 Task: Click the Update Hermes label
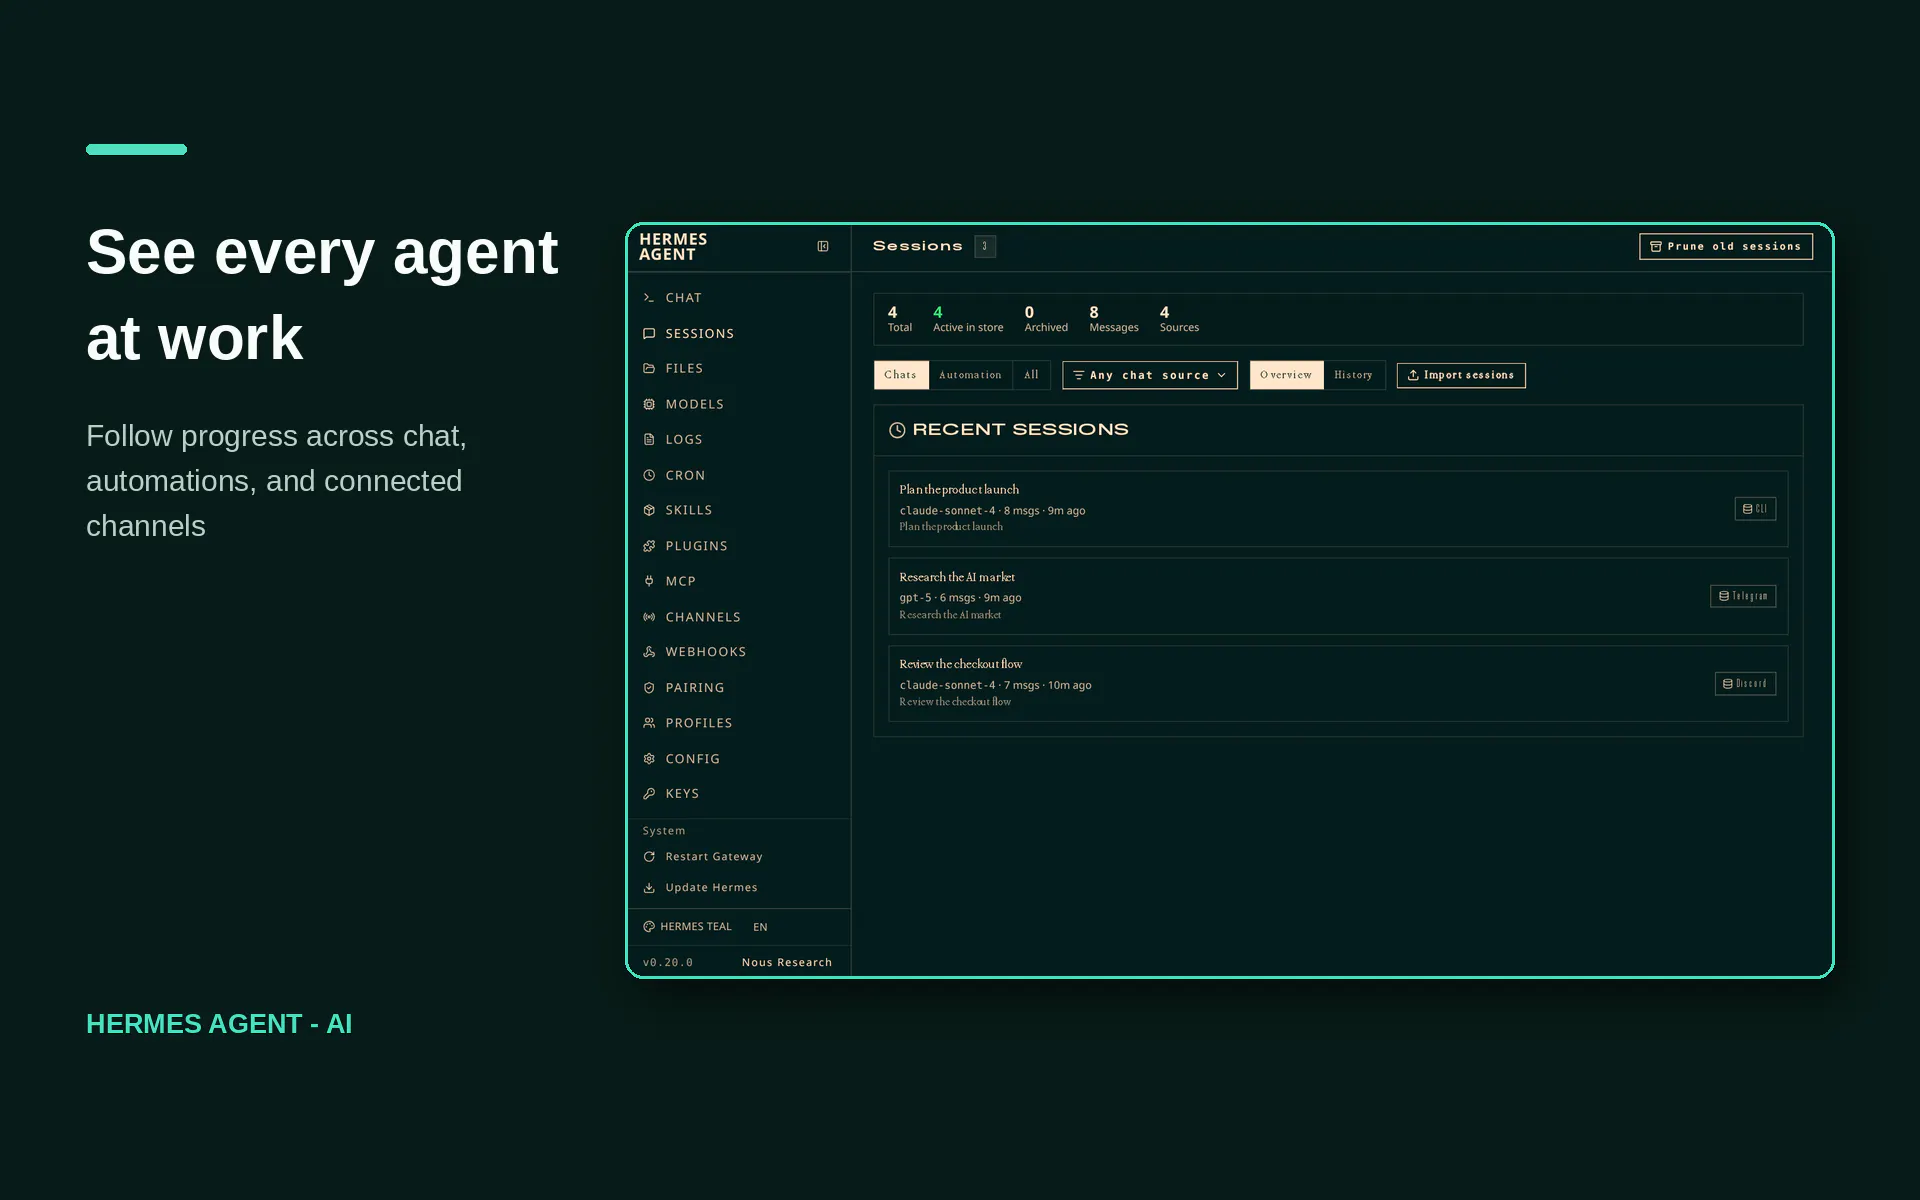tap(711, 888)
